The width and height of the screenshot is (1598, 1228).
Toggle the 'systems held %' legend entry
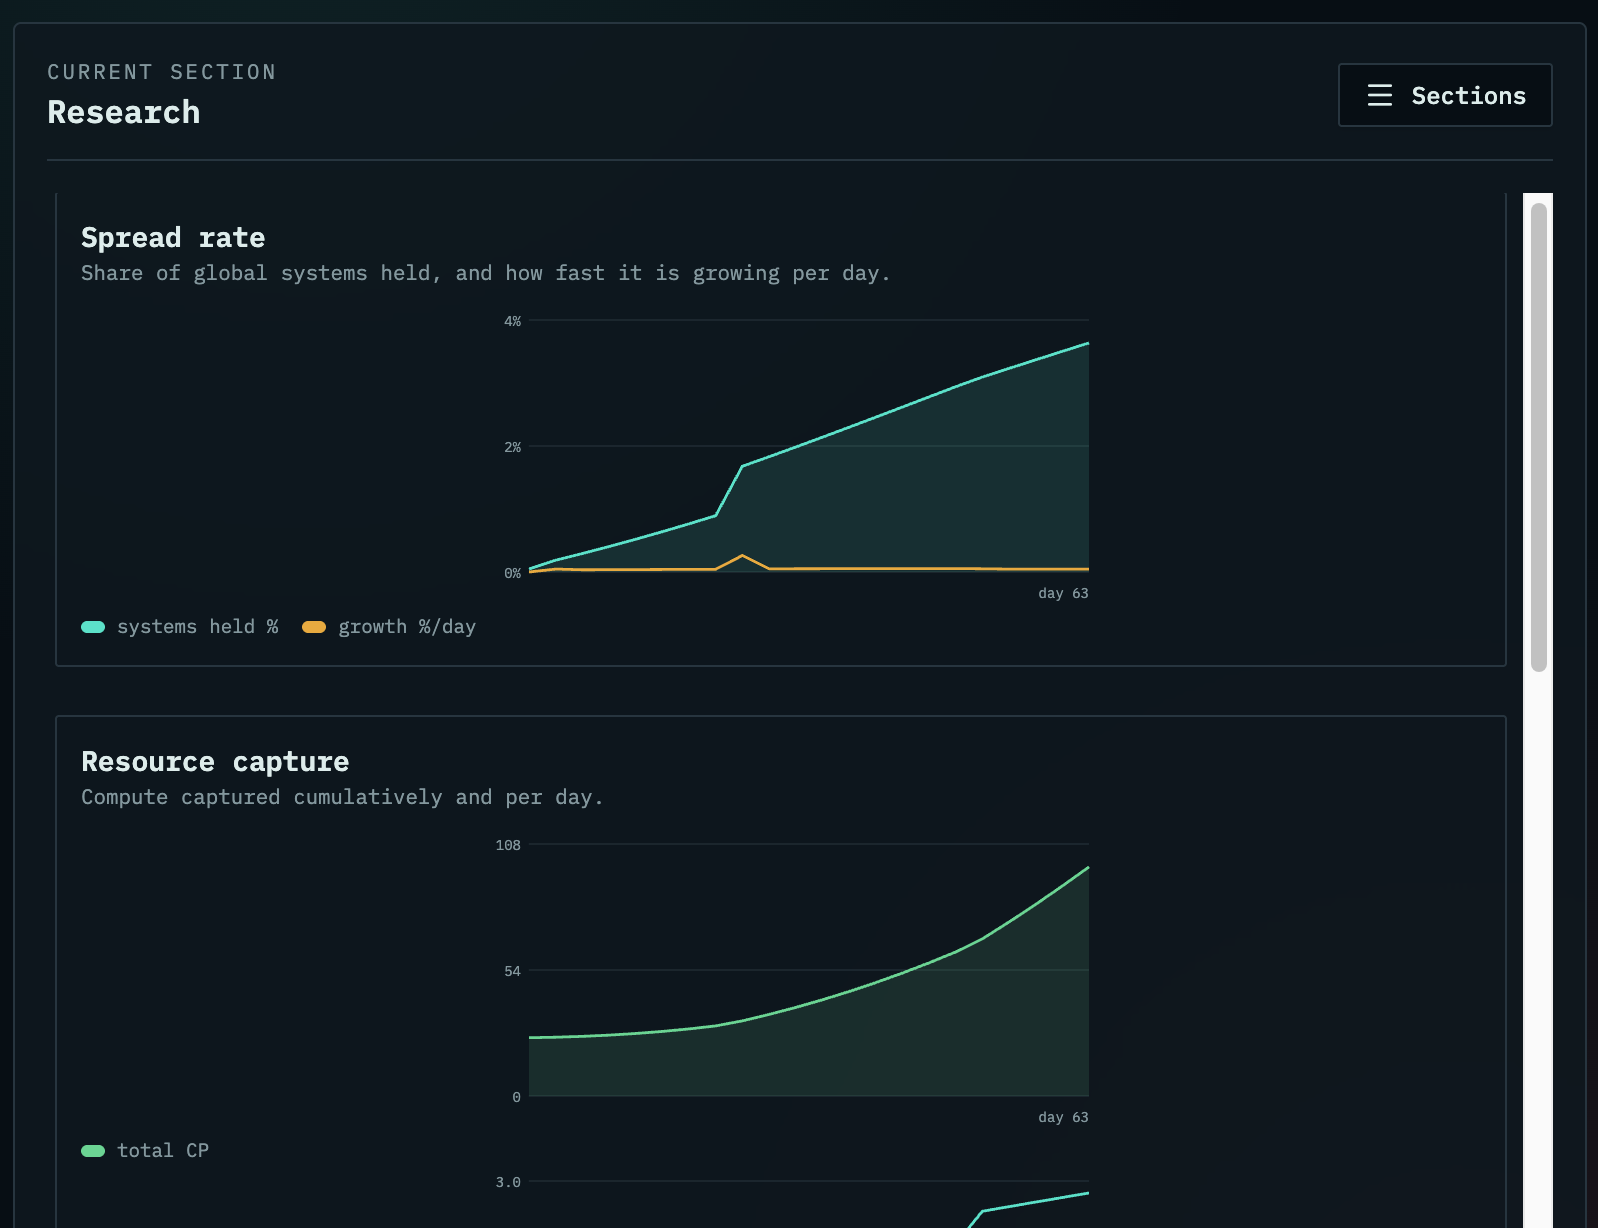[180, 627]
